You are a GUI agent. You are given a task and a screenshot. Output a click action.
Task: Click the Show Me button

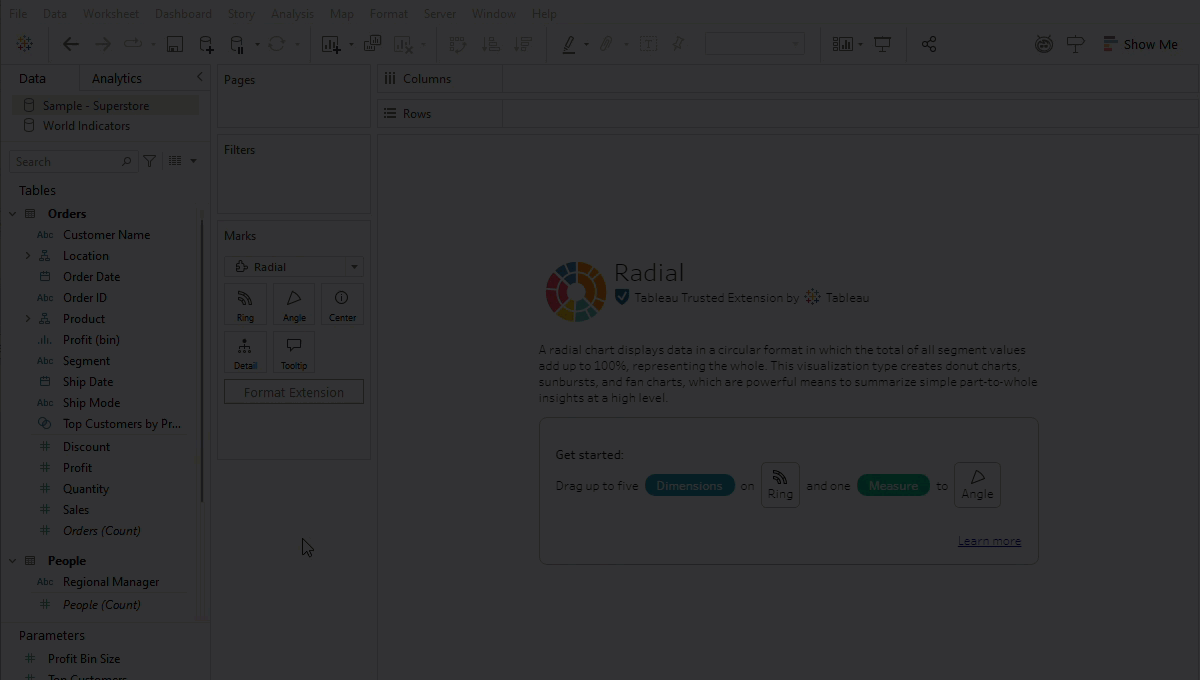pyautogui.click(x=1140, y=44)
